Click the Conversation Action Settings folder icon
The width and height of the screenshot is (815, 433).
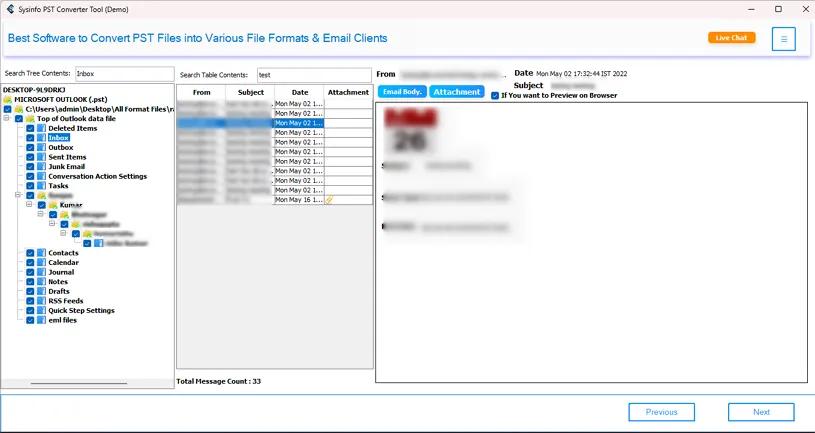[42, 176]
